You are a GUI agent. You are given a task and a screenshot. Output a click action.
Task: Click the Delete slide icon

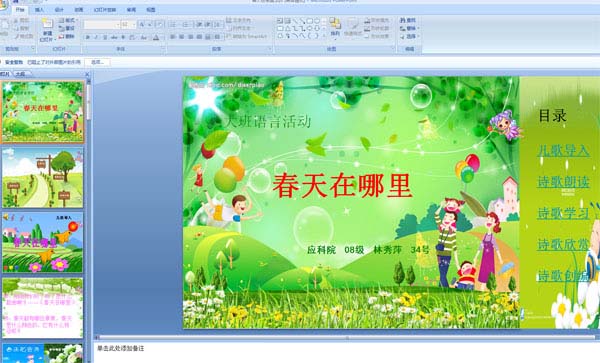pos(67,37)
